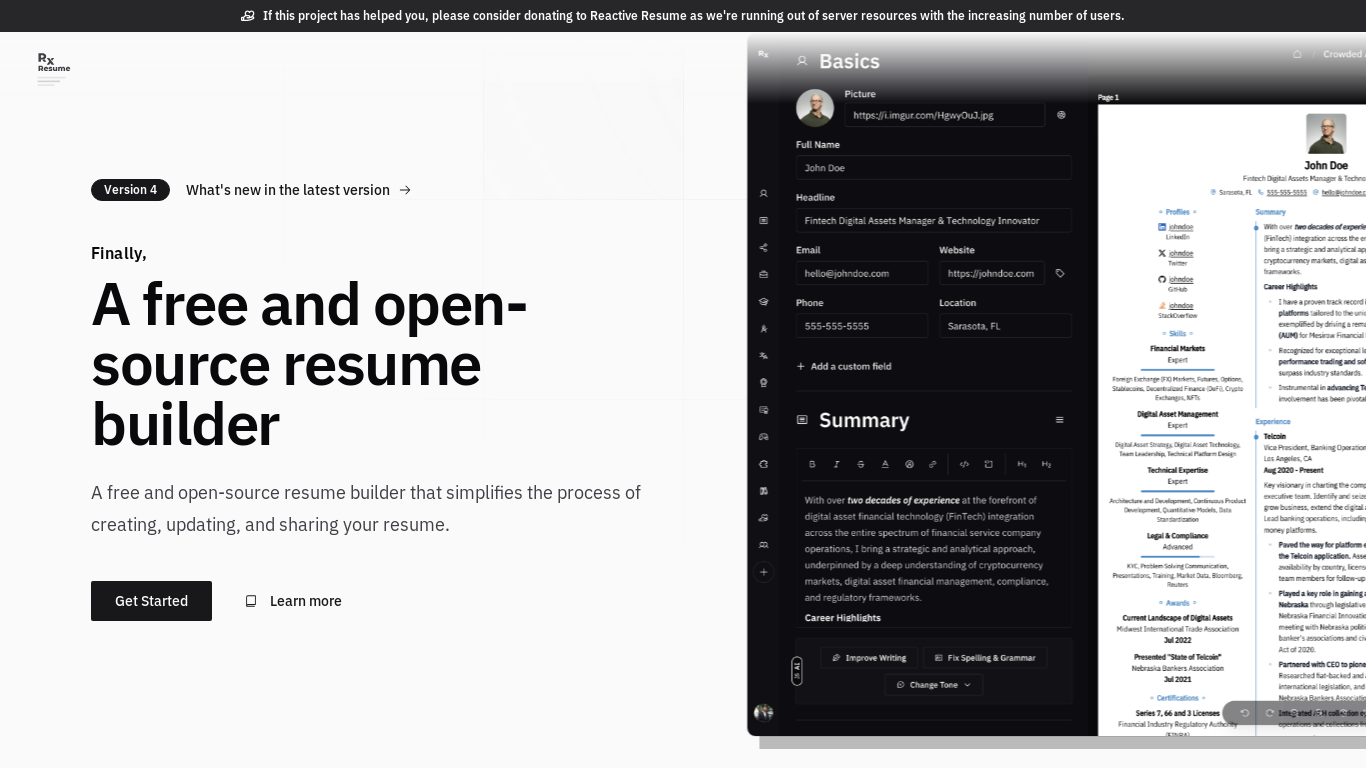1366x768 pixels.
Task: Click the profile picture thumbnail in Basics
Action: (815, 107)
